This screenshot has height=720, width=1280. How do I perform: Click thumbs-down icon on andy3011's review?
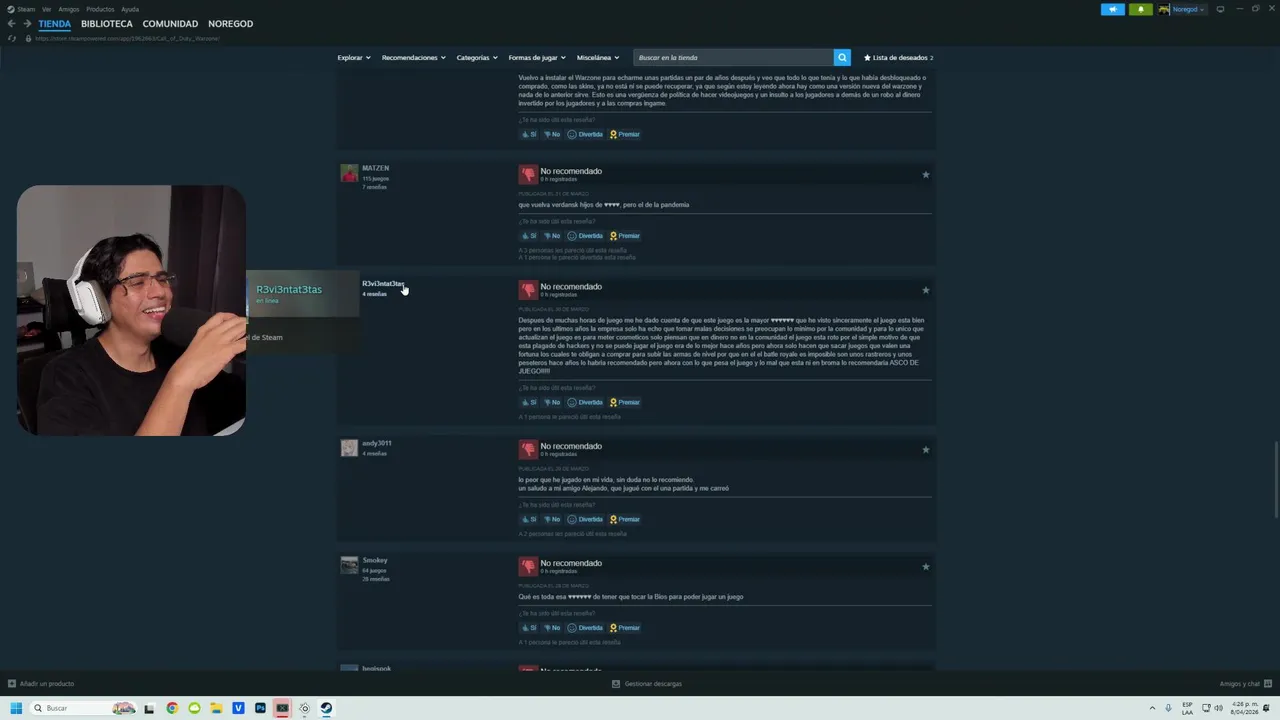pyautogui.click(x=528, y=449)
